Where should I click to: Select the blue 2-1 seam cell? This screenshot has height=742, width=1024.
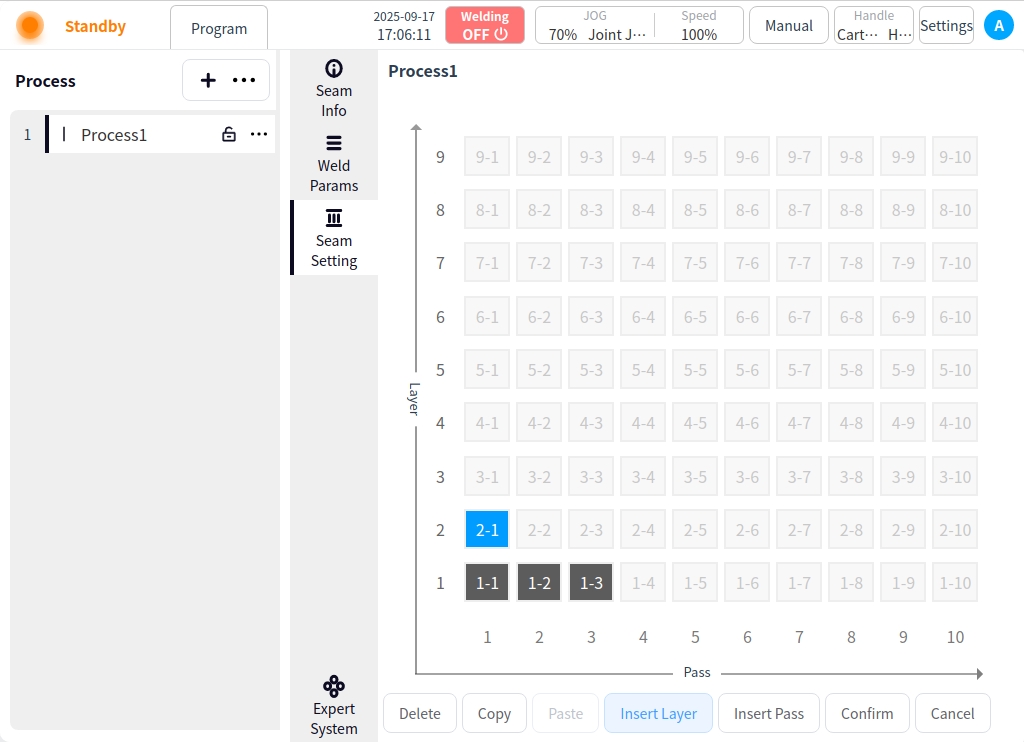tap(487, 530)
